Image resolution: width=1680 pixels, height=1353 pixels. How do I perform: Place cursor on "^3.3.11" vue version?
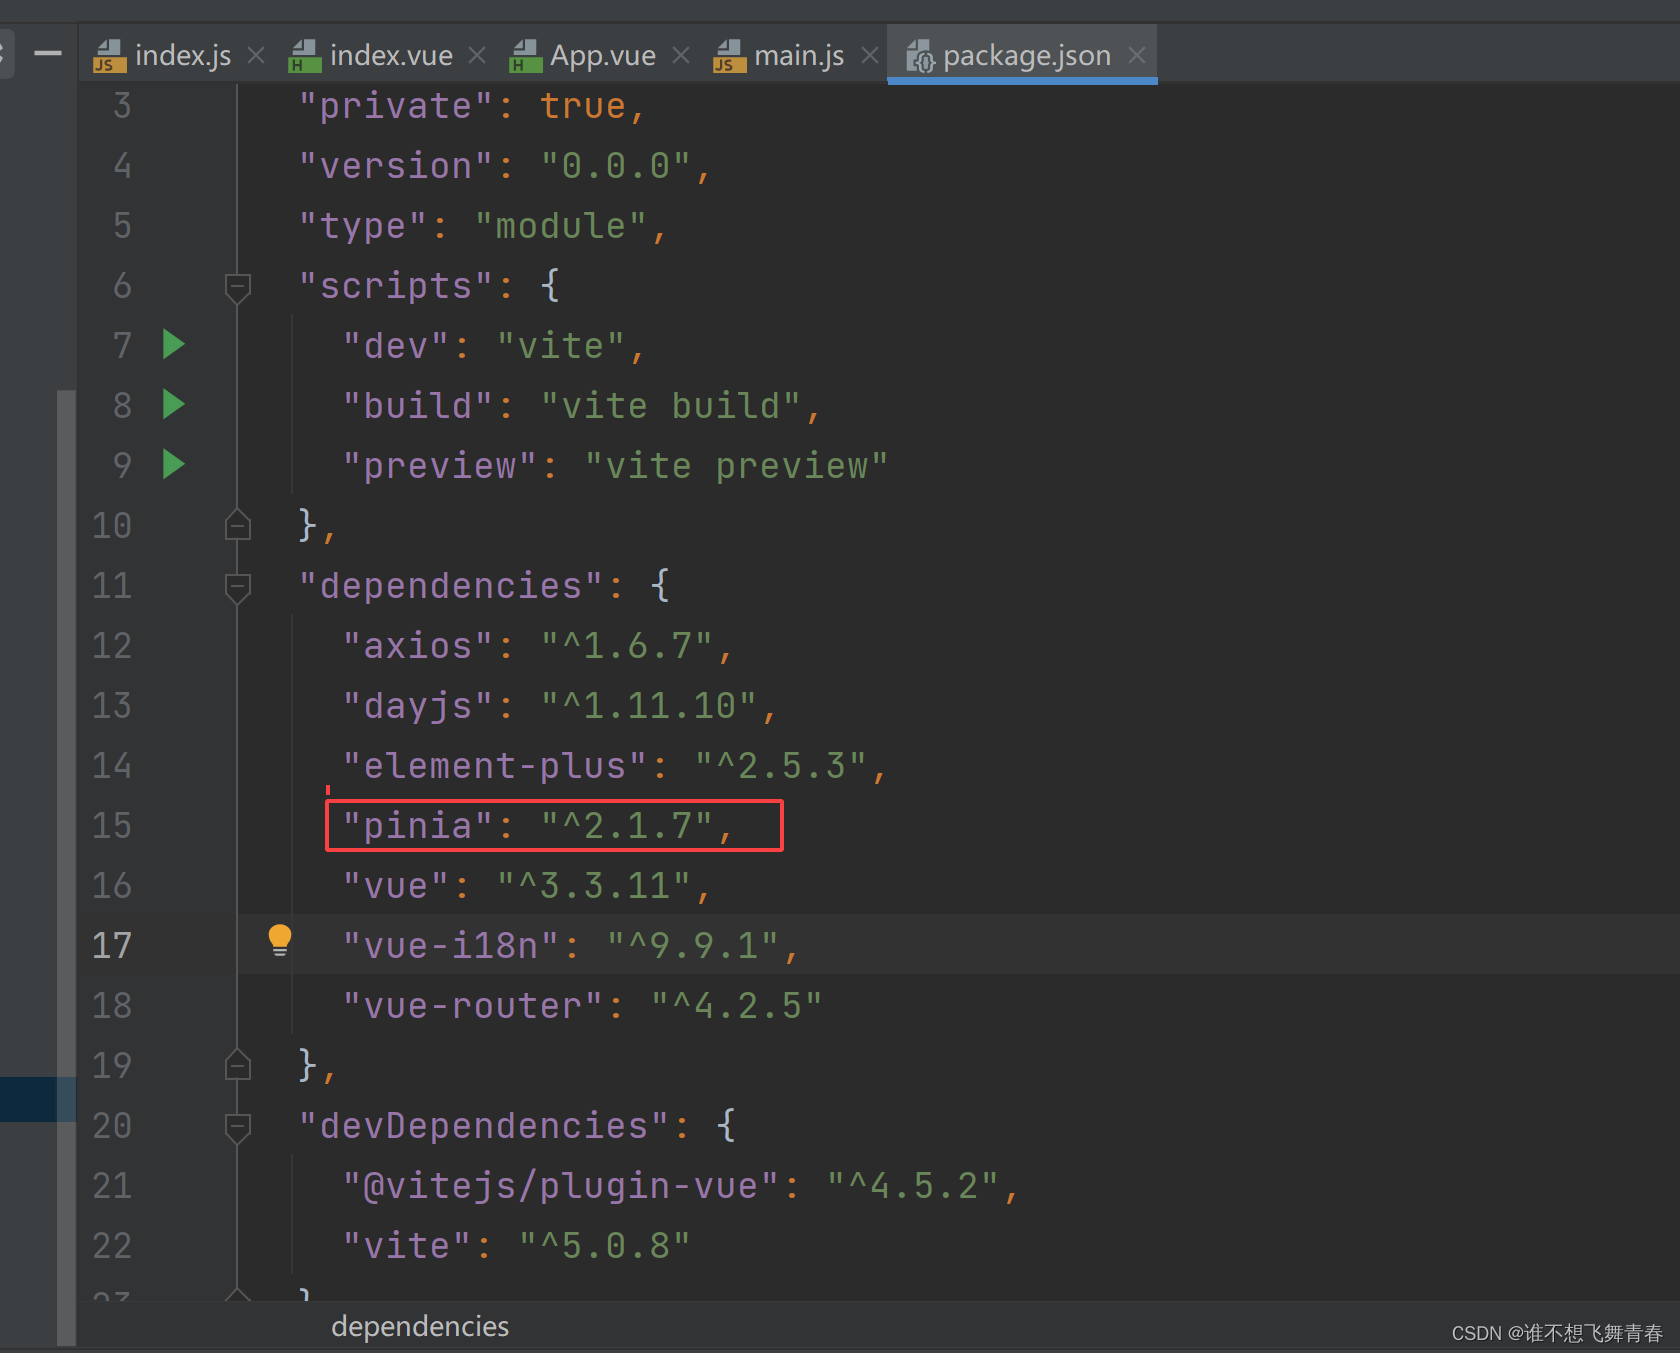point(594,886)
